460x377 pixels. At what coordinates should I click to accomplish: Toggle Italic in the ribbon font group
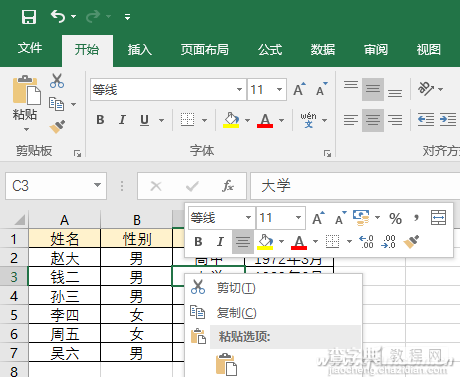(x=122, y=120)
